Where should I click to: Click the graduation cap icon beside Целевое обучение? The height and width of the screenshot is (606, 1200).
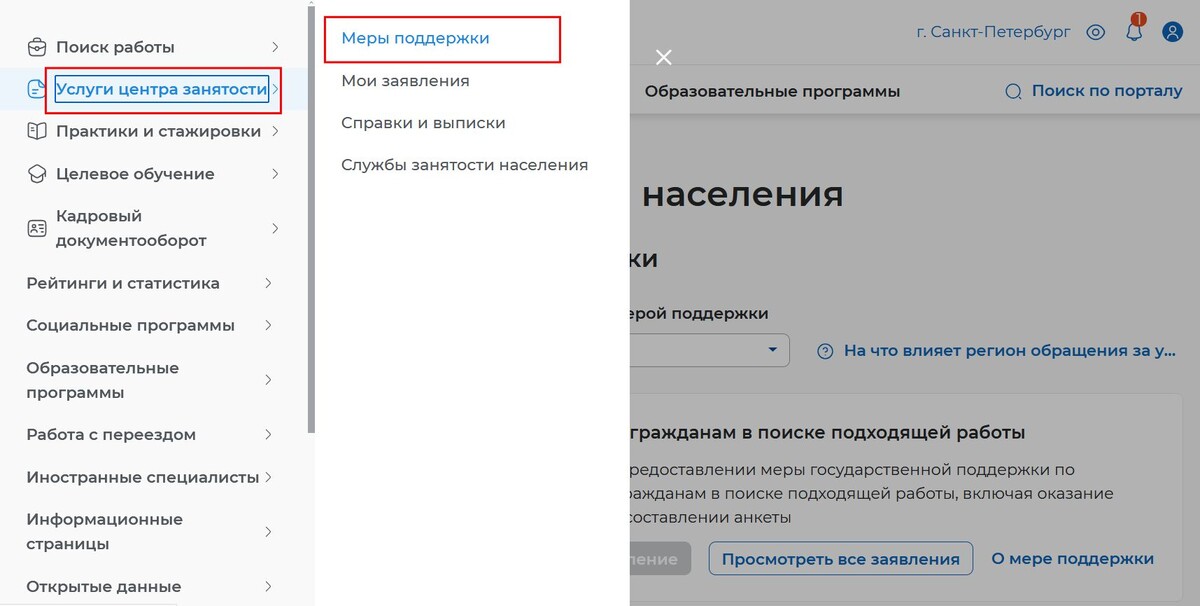(x=37, y=173)
